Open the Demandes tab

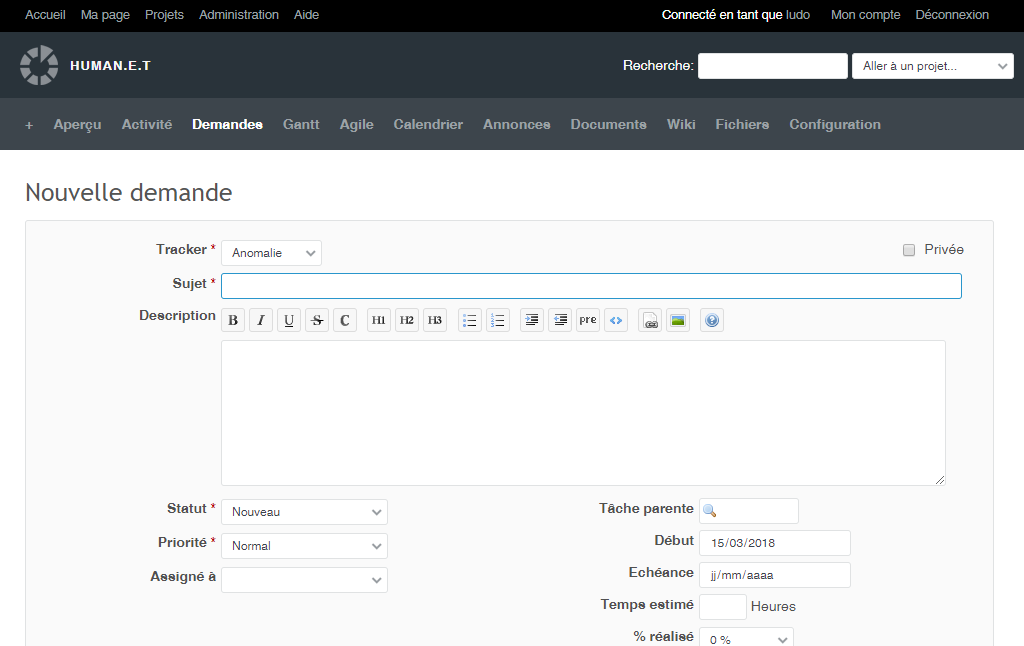227,125
